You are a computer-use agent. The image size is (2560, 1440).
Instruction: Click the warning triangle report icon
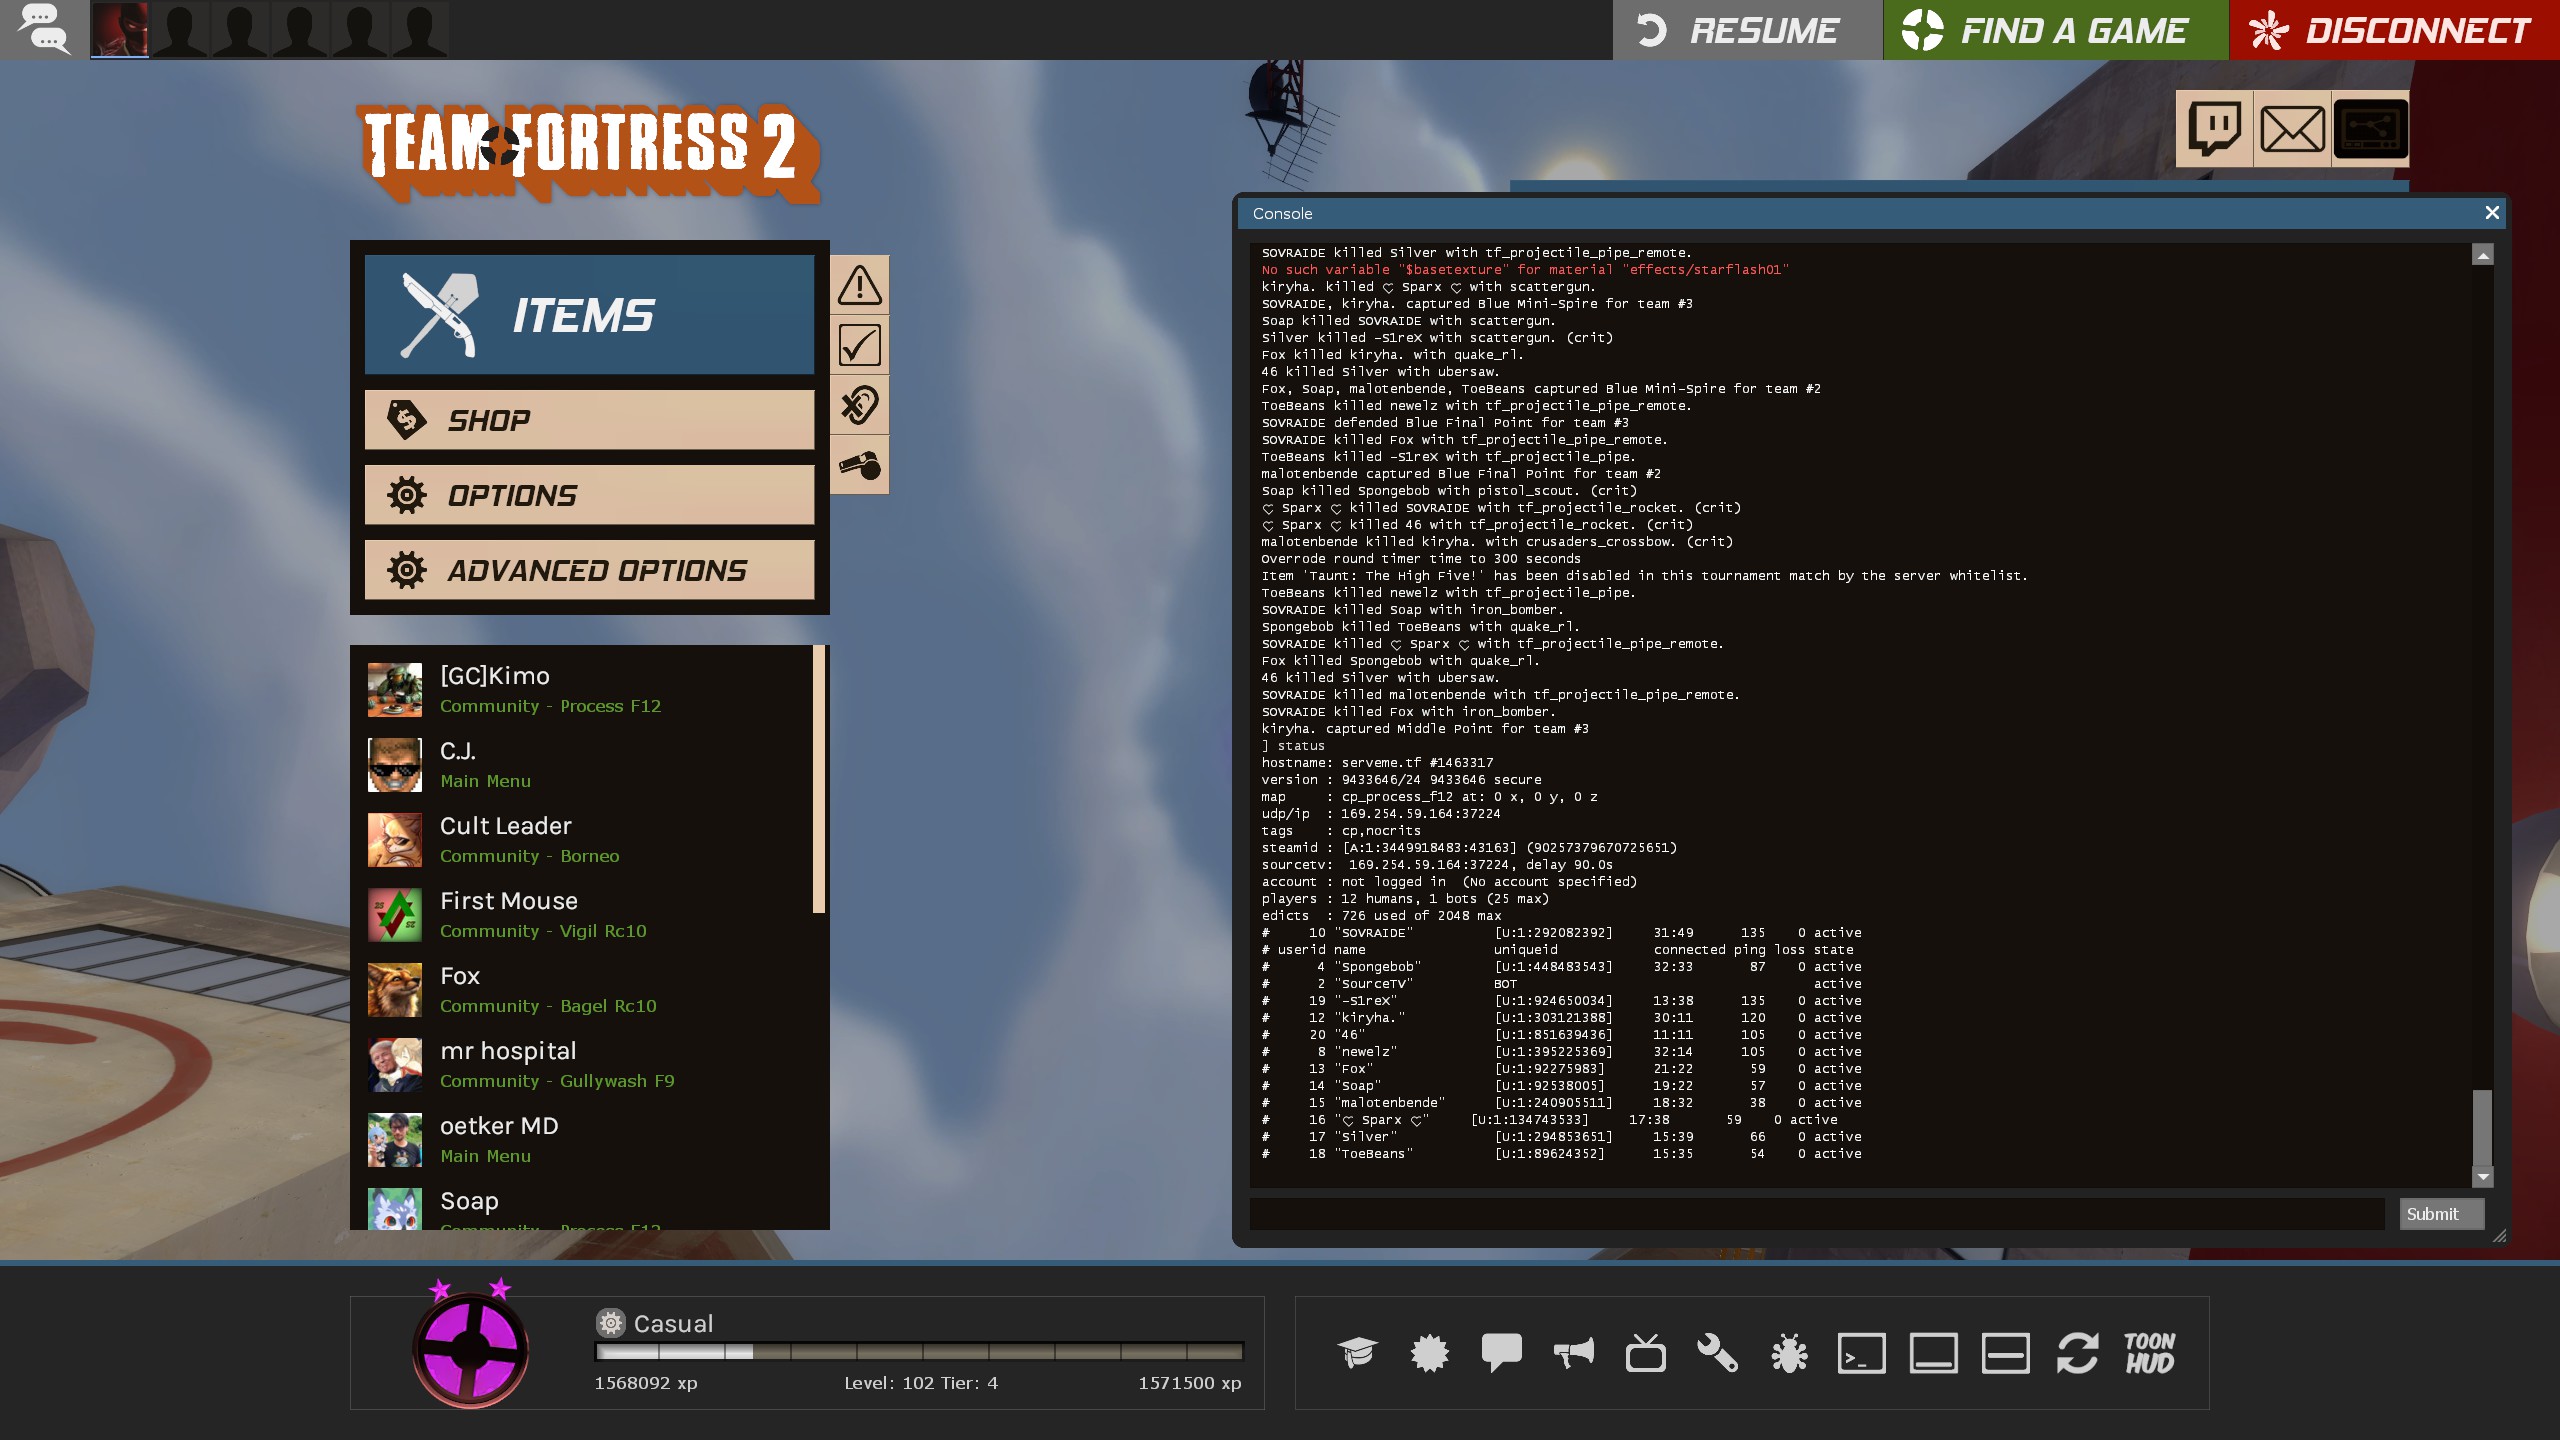pyautogui.click(x=859, y=285)
